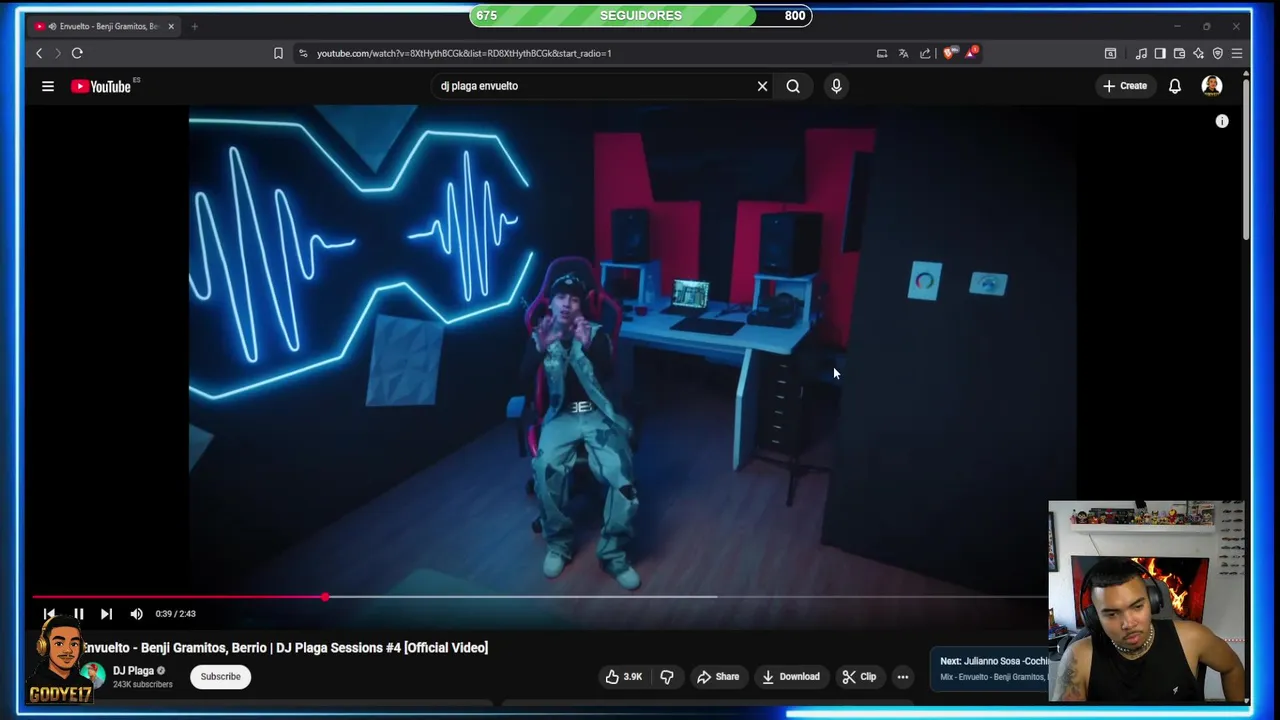Viewport: 1280px width, 720px height.
Task: Open the account avatar menu
Action: (x=1212, y=86)
